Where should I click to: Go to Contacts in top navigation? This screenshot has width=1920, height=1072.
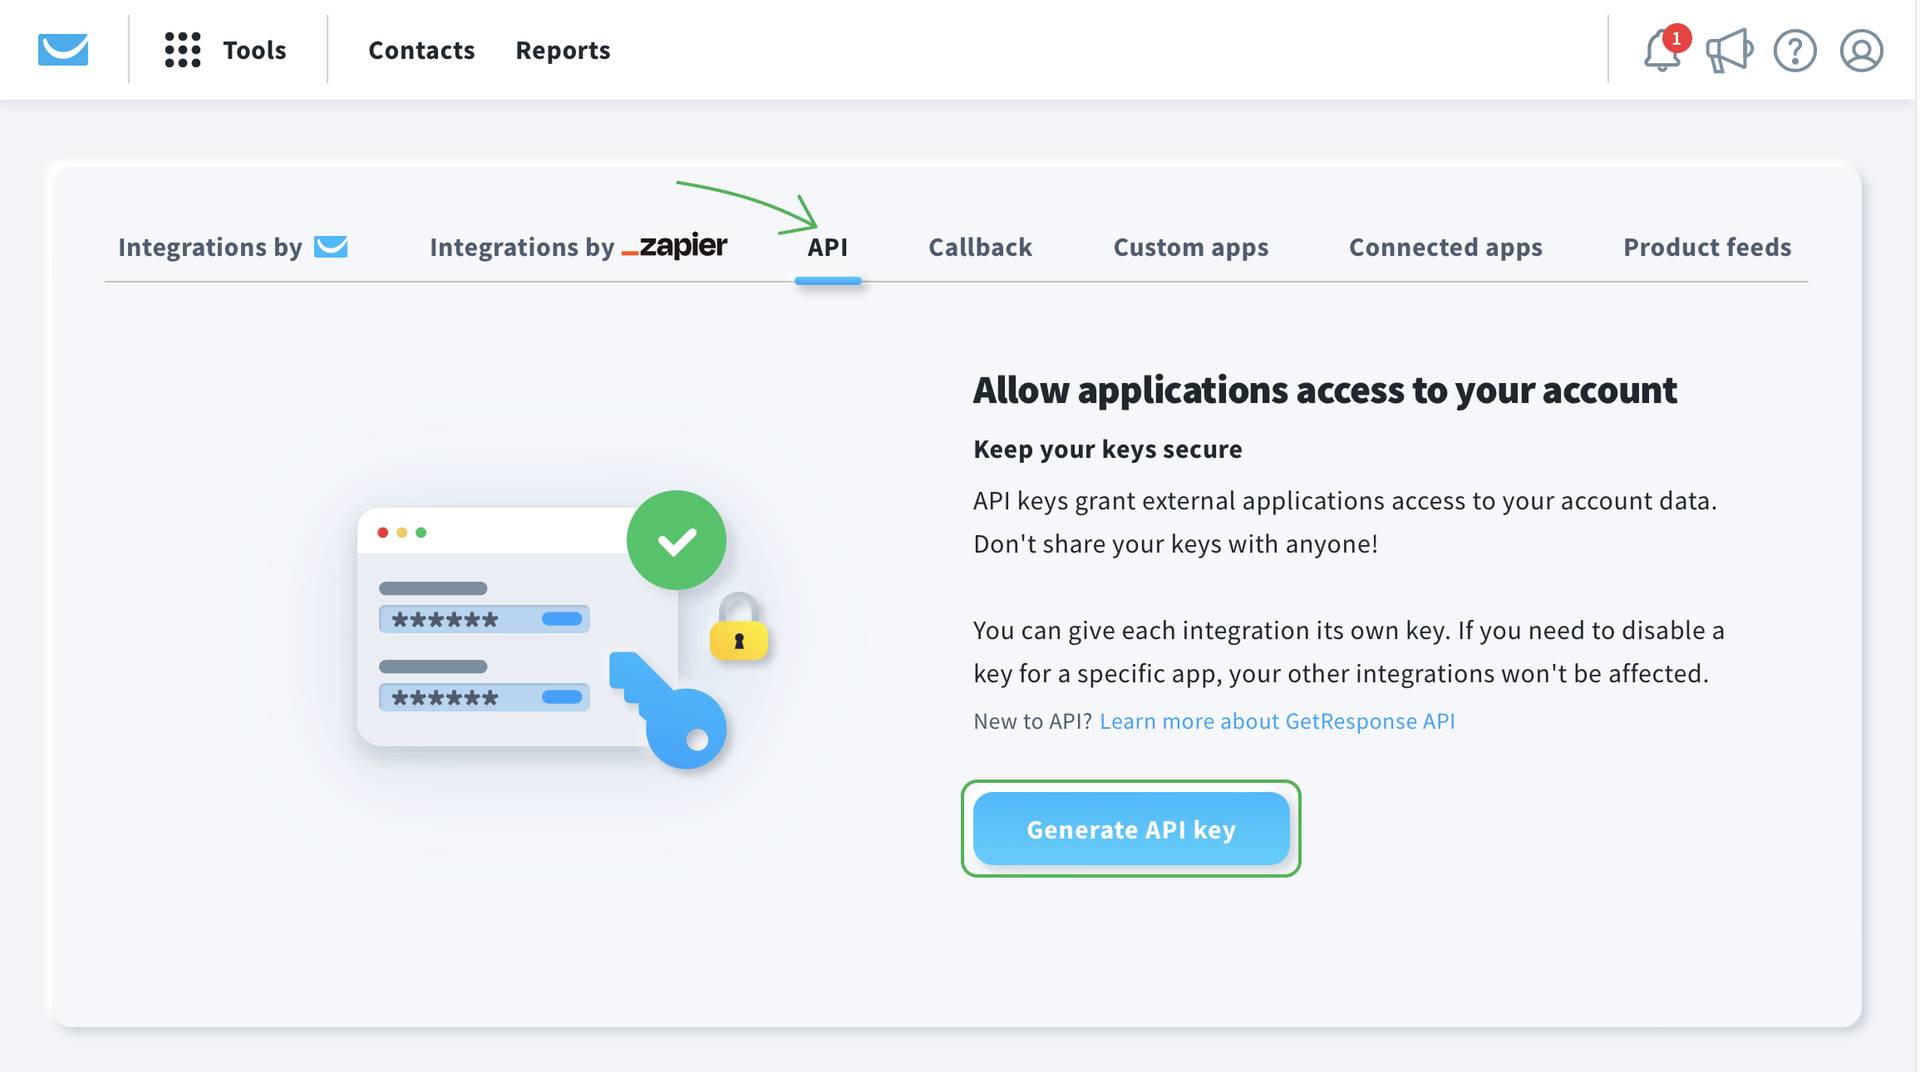pyautogui.click(x=421, y=50)
